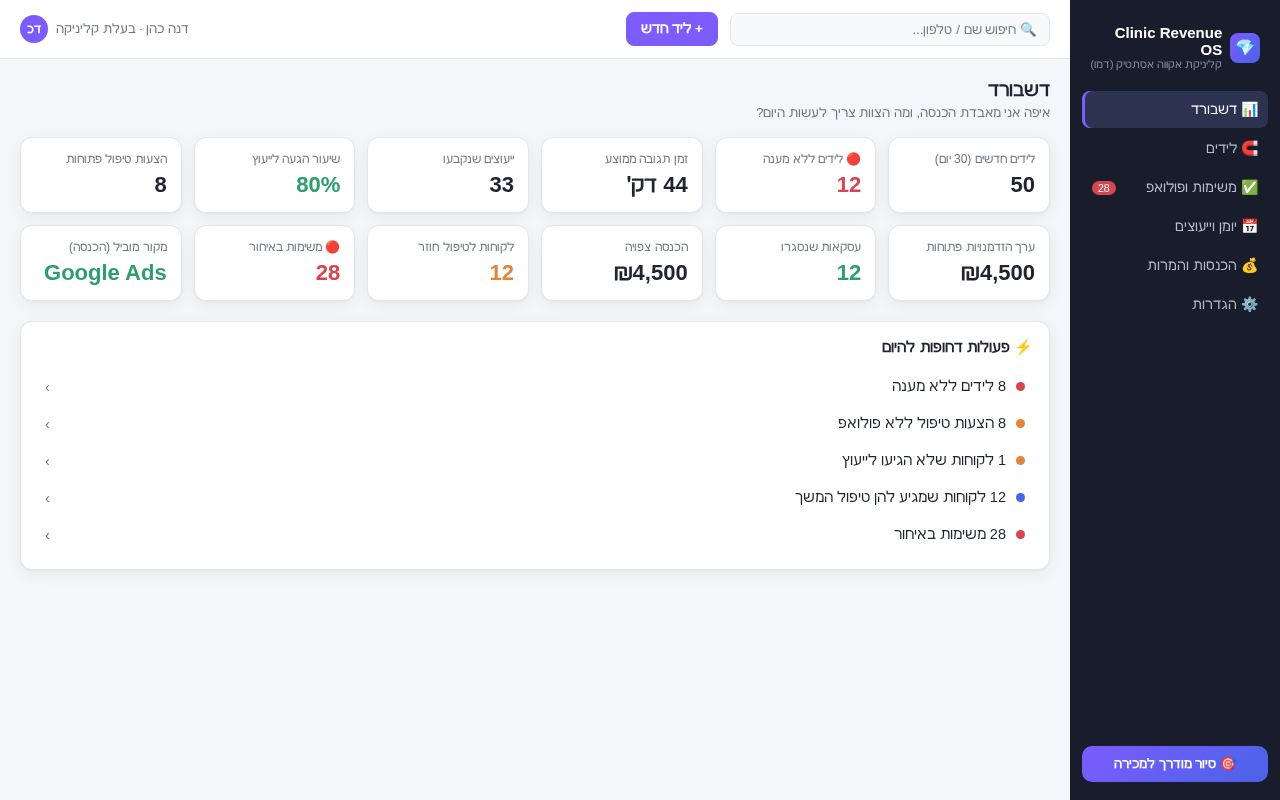This screenshot has width=1280, height=800.
Task: Open the row 8 לידים ללא מענה
Action: click(535, 387)
